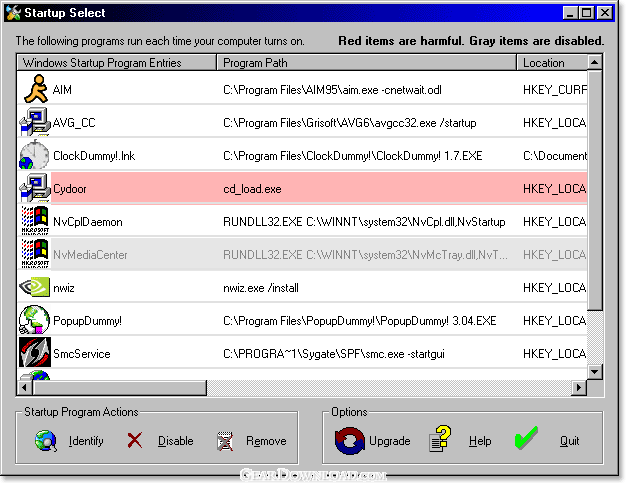Click the Remove button label

[266, 441]
